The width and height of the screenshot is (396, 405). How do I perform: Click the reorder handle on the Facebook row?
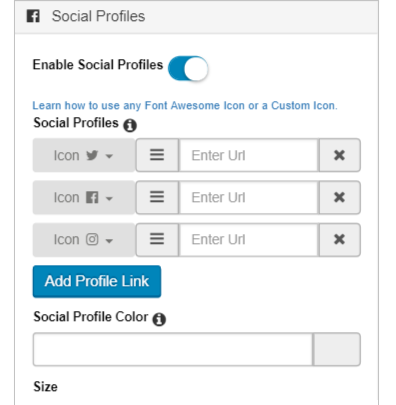coord(157,197)
